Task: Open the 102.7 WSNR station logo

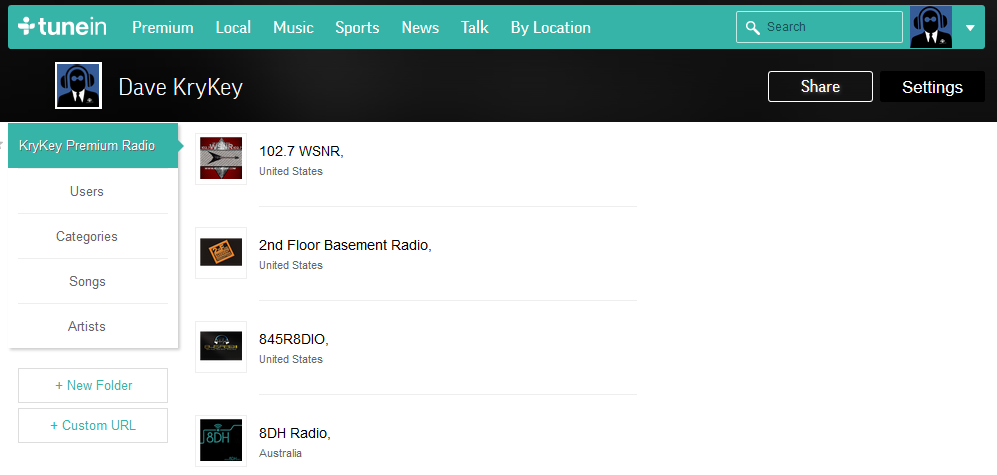Action: (221, 159)
